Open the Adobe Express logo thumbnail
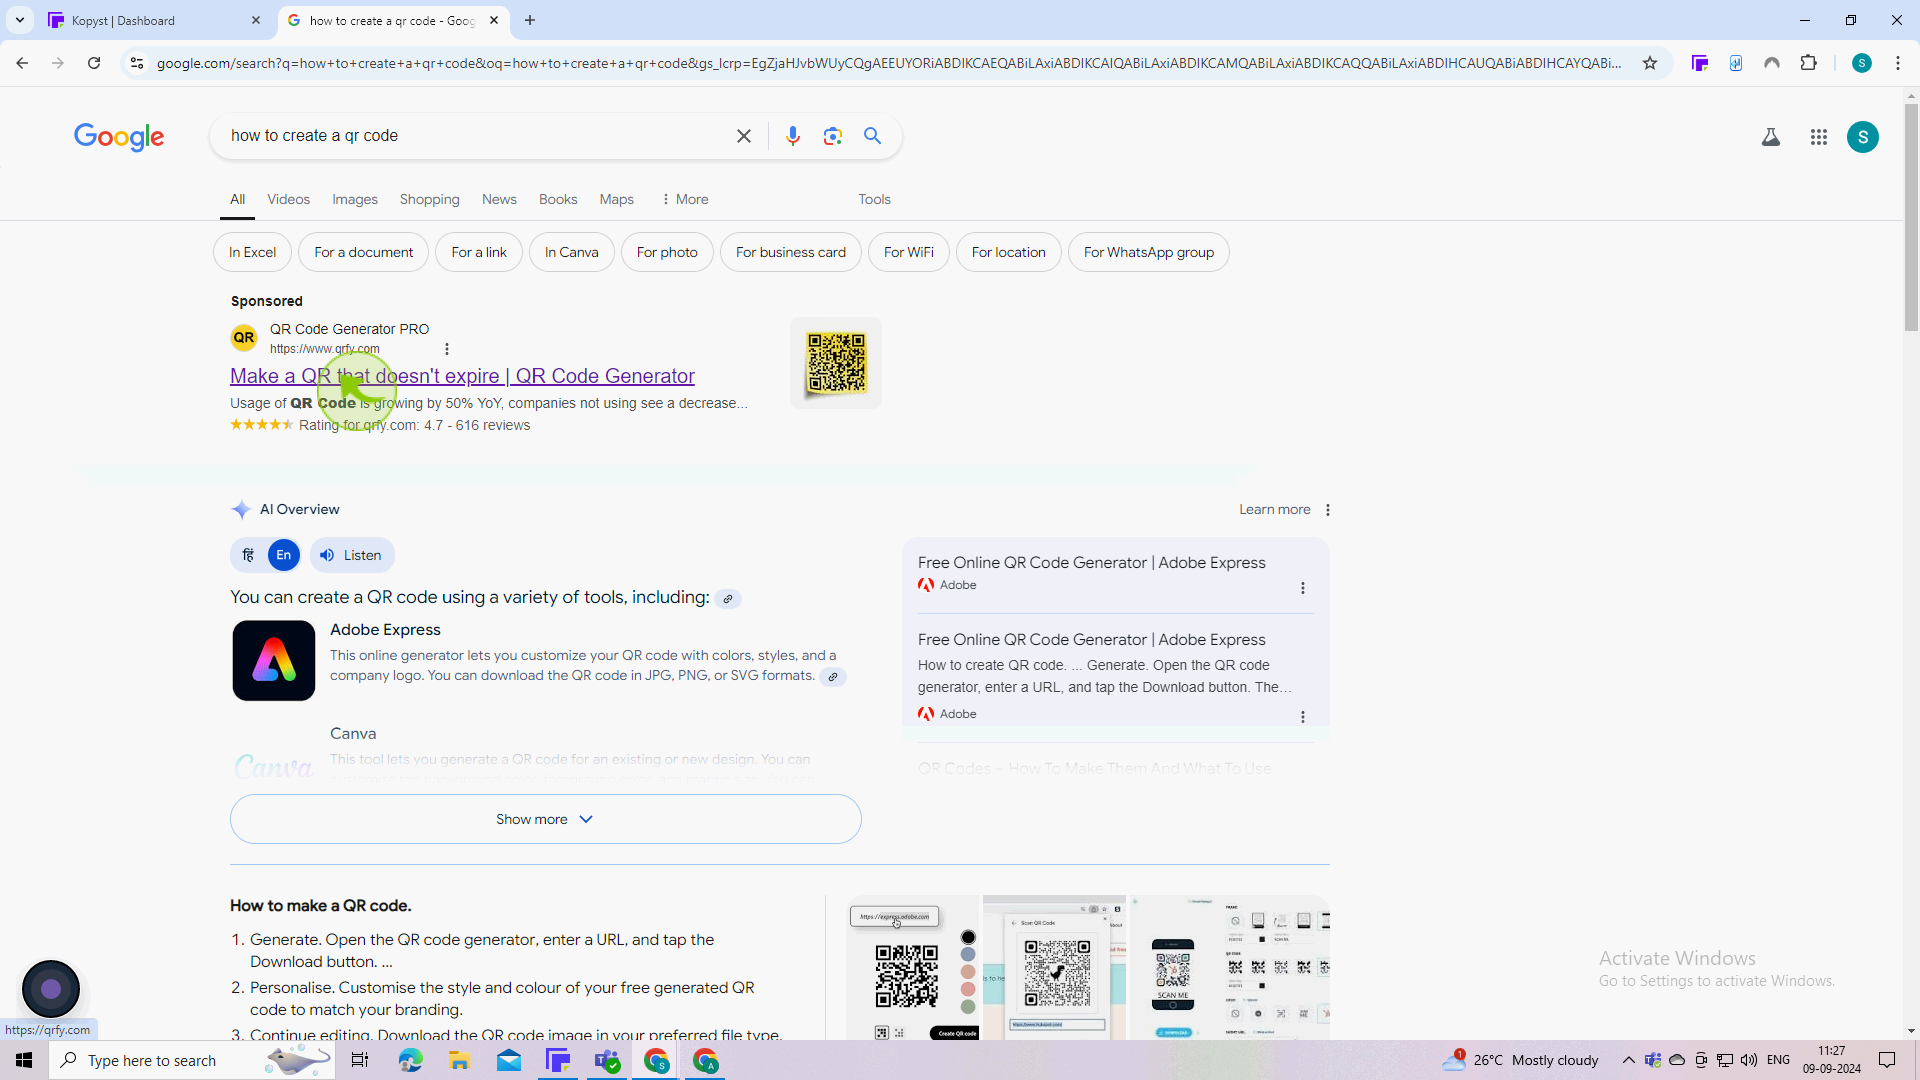The height and width of the screenshot is (1080, 1920). pyautogui.click(x=274, y=661)
